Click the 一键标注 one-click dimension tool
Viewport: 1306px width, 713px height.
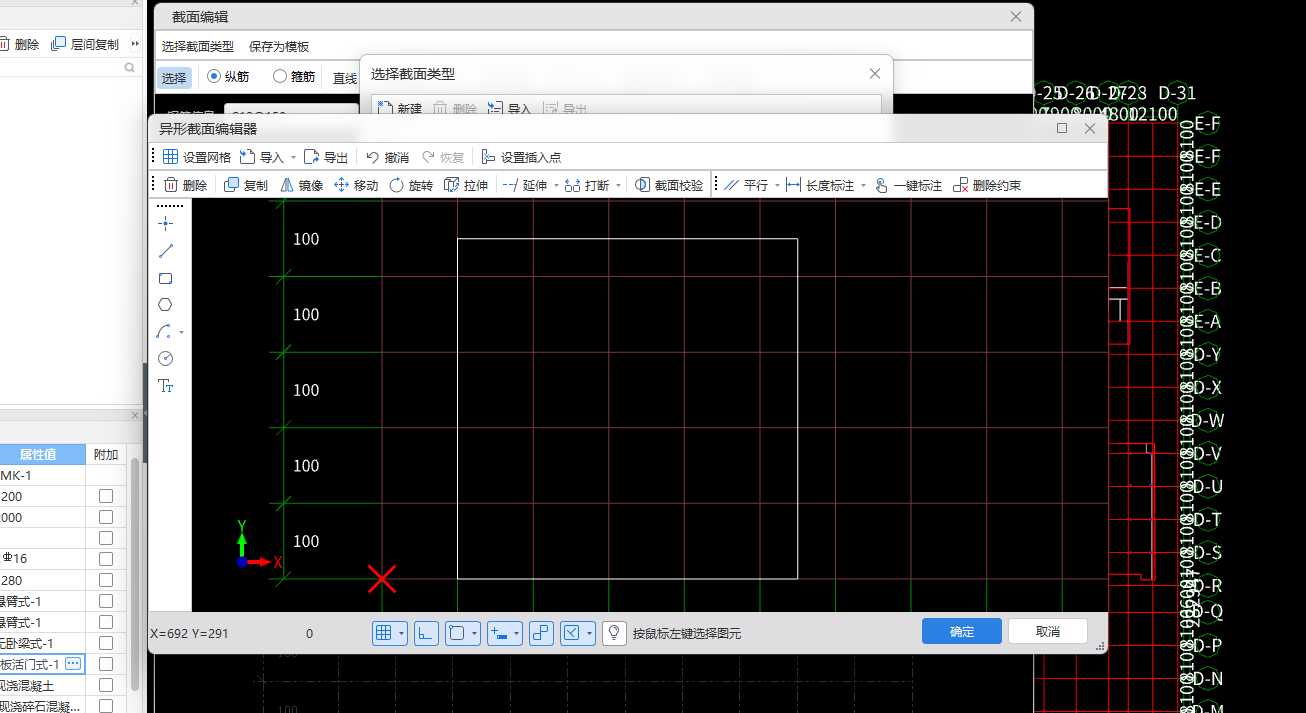[x=908, y=185]
